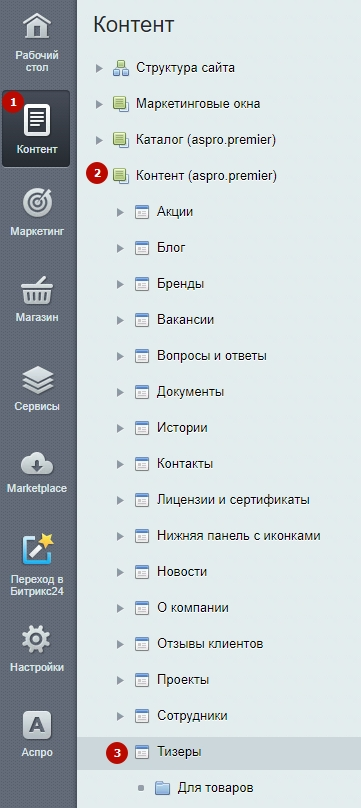Open the Сервисы layers icon
The height and width of the screenshot is (808, 361).
(37, 380)
